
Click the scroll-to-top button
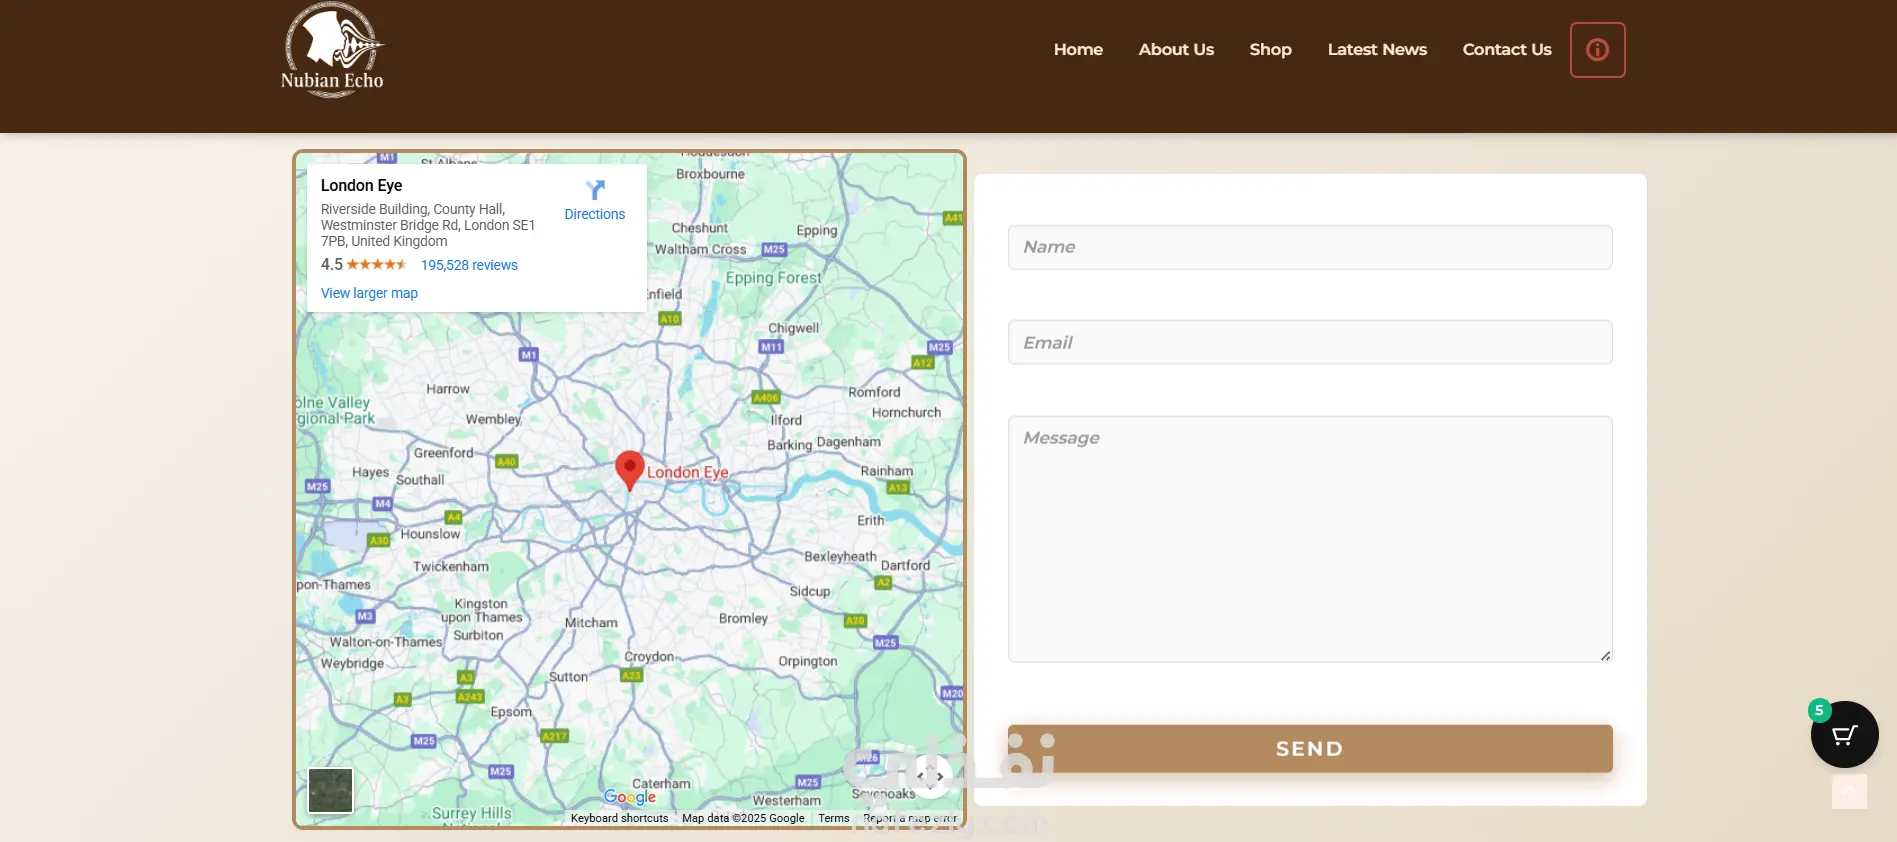point(1849,792)
